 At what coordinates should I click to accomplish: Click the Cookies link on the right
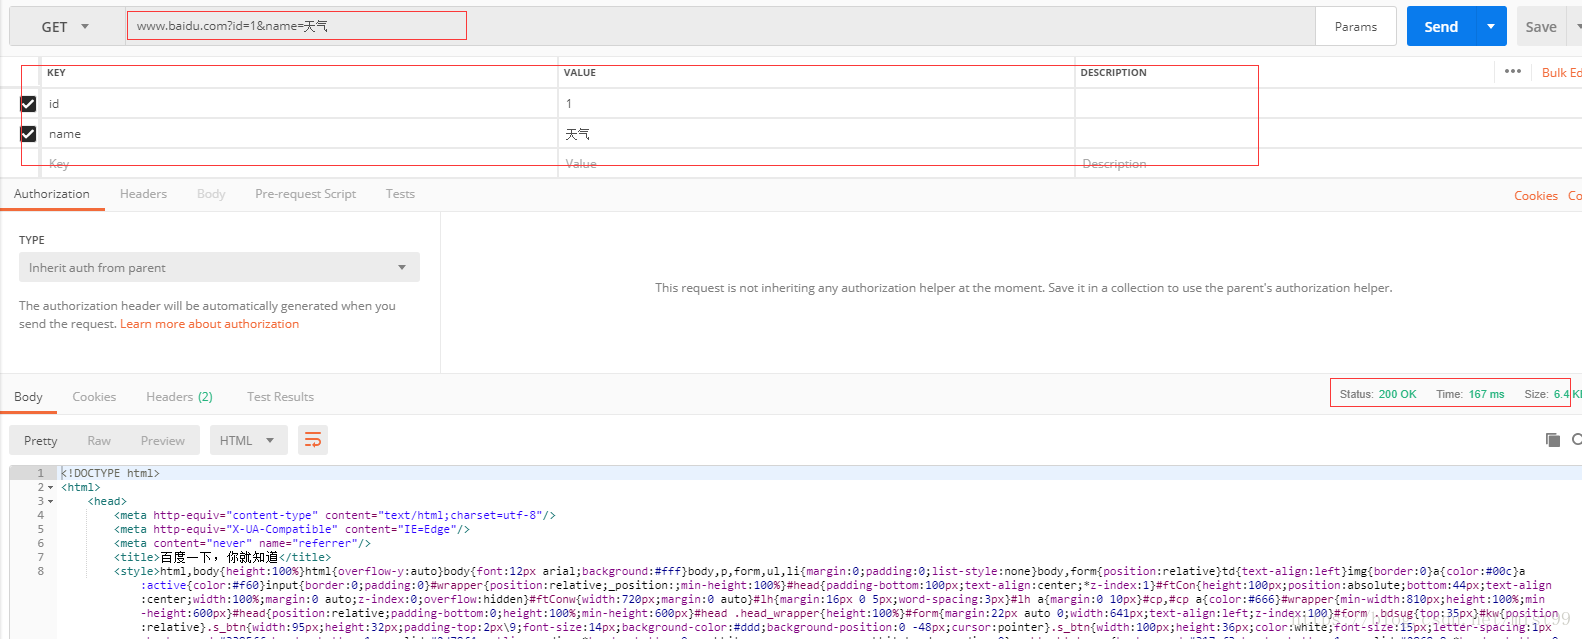click(1535, 196)
